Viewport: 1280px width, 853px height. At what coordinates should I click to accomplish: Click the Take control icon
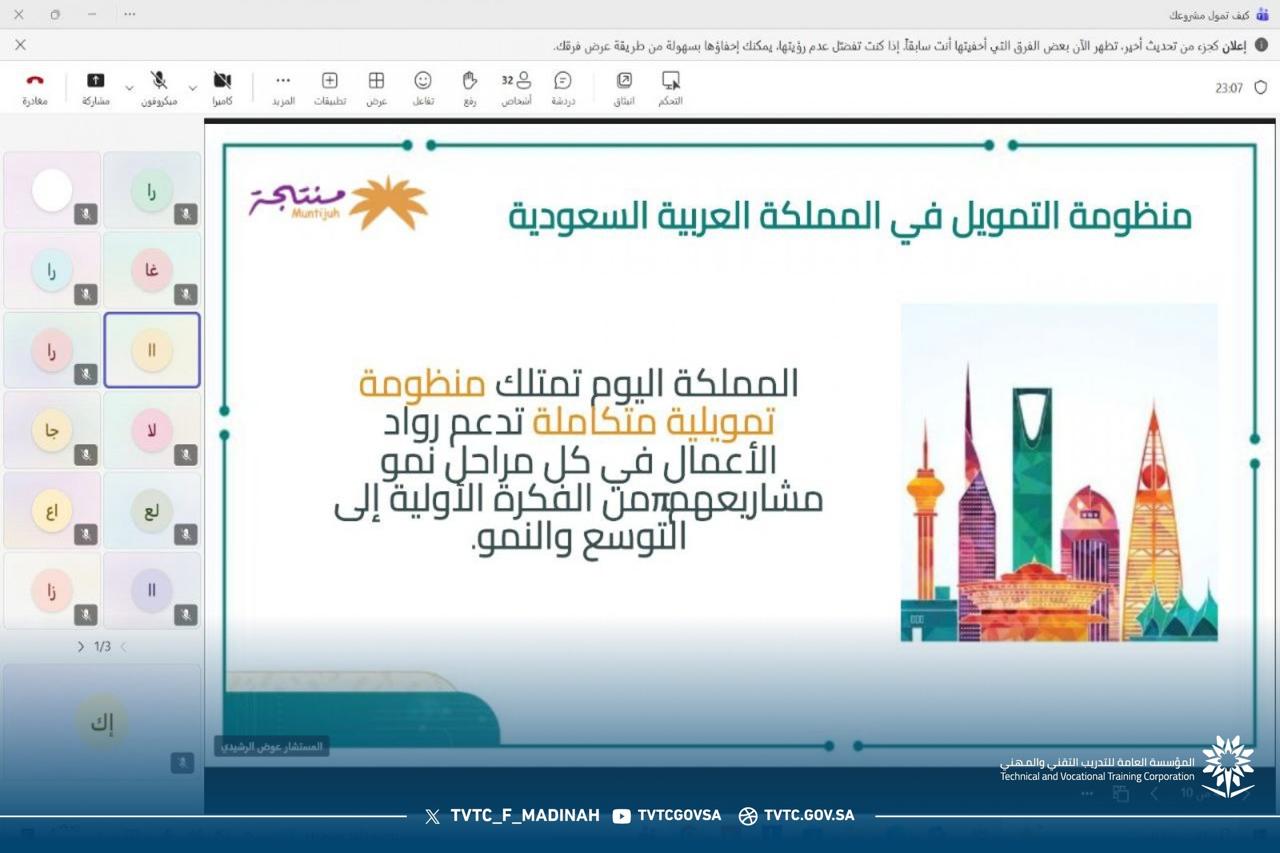pyautogui.click(x=671, y=88)
